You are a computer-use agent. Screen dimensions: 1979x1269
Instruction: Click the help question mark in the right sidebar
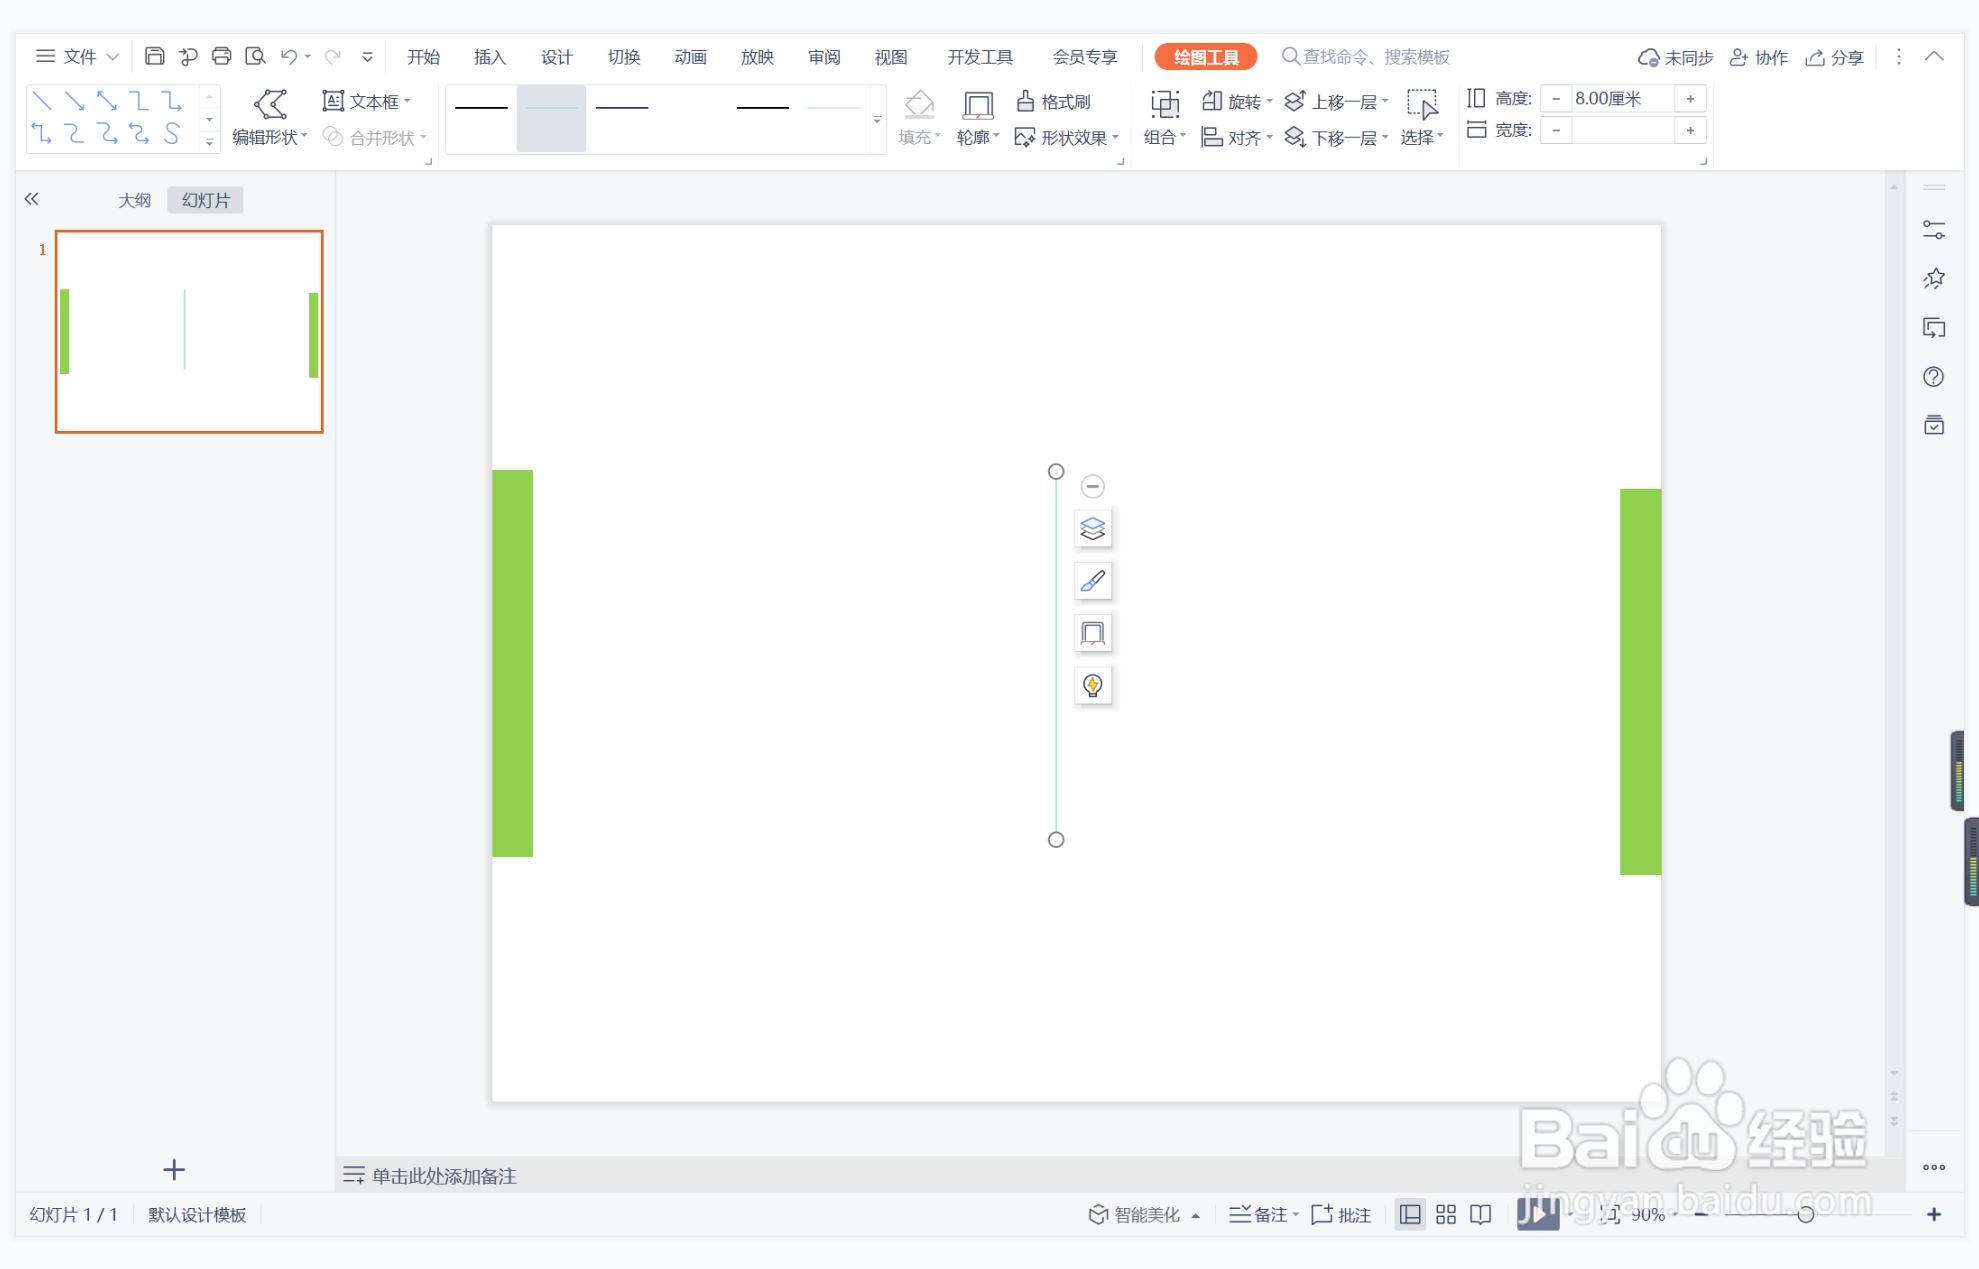click(x=1933, y=377)
